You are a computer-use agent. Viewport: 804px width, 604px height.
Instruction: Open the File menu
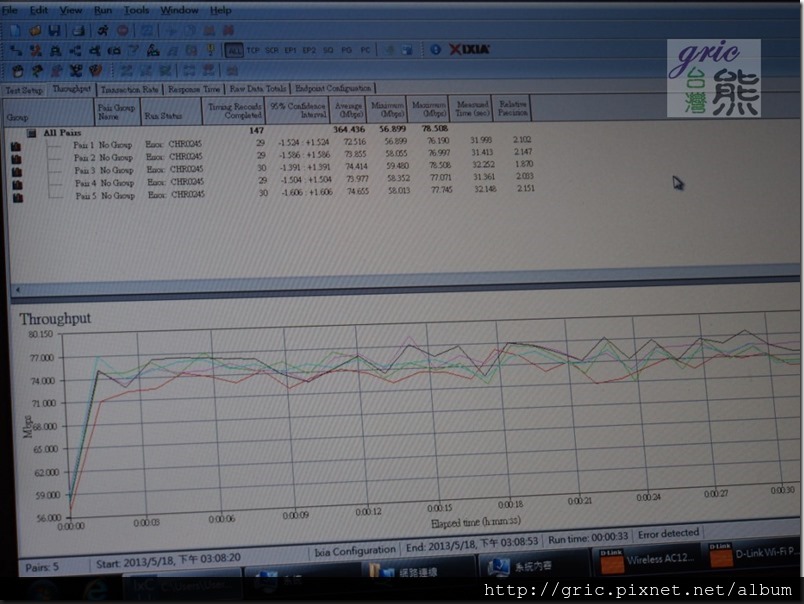click(x=9, y=10)
